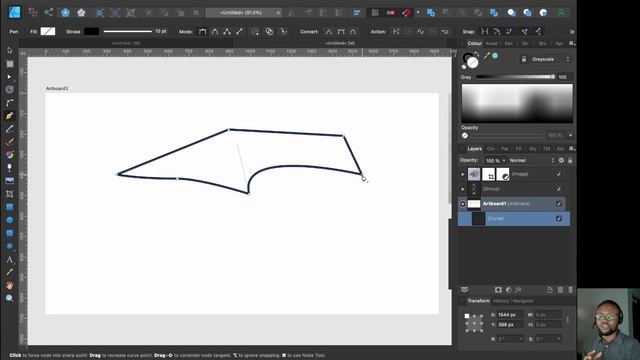
Task: Expand the Group layer
Action: pyautogui.click(x=463, y=189)
